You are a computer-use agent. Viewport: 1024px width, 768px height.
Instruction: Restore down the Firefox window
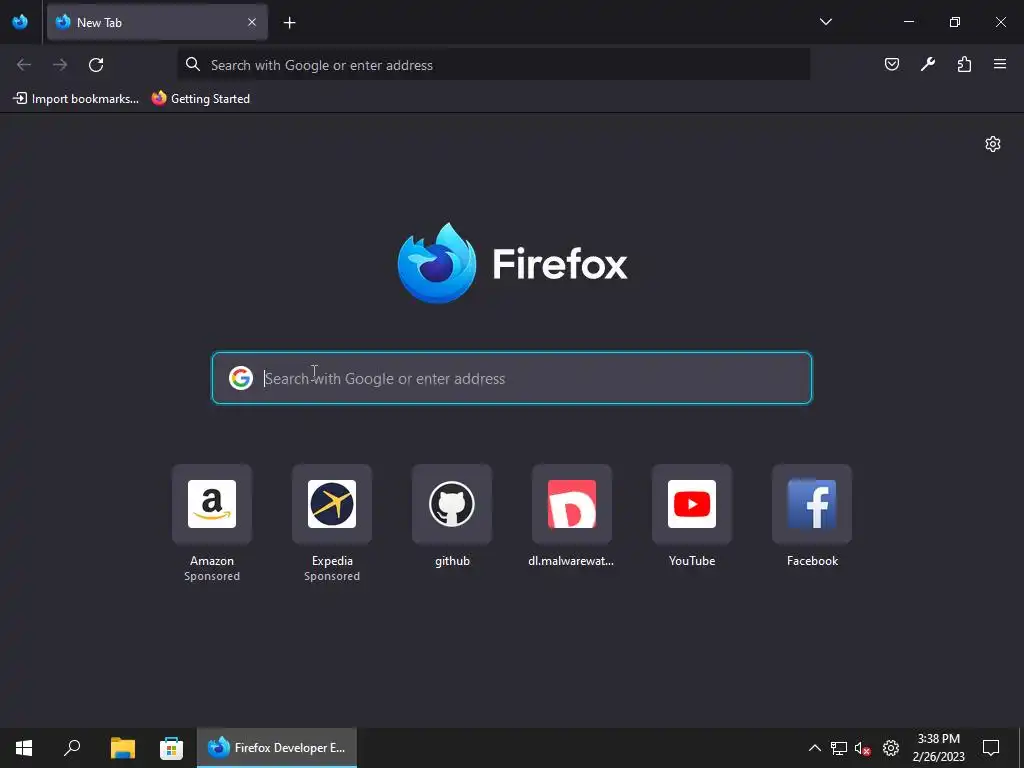pos(955,22)
